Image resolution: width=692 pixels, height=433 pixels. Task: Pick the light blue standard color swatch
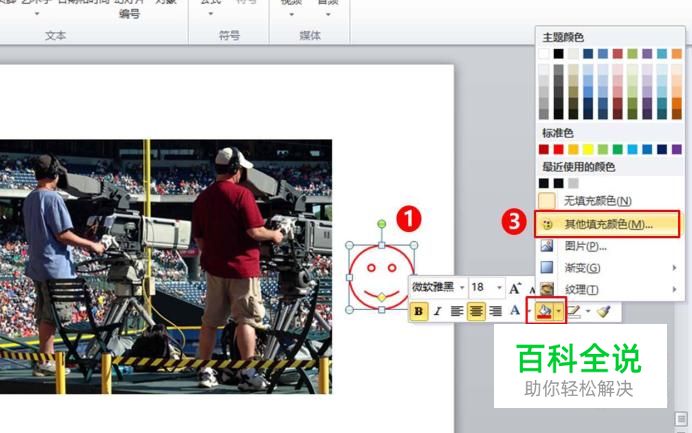pyautogui.click(x=632, y=149)
